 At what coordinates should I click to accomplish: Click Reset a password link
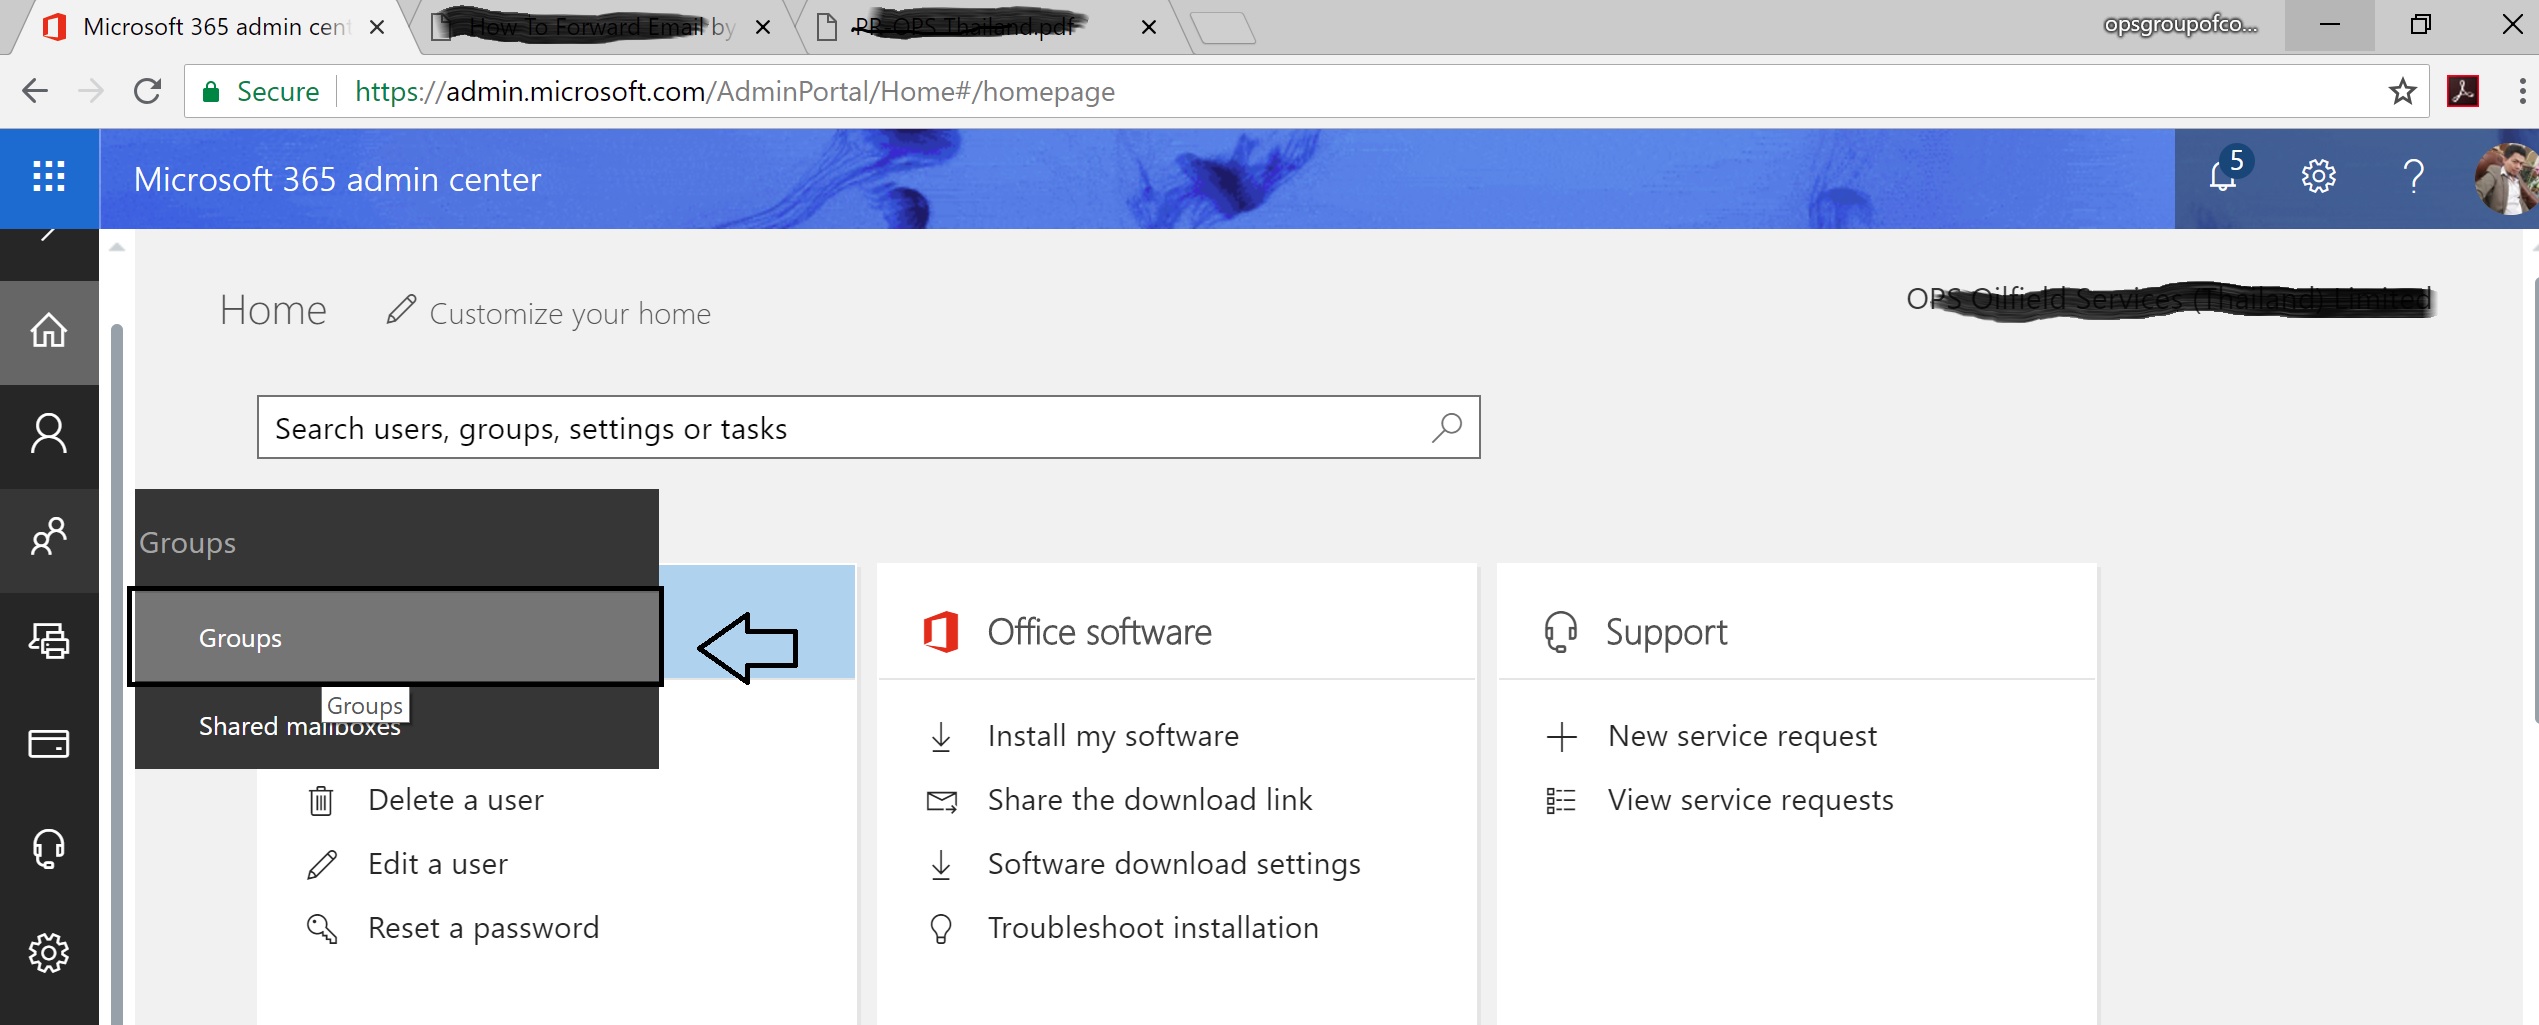point(484,928)
